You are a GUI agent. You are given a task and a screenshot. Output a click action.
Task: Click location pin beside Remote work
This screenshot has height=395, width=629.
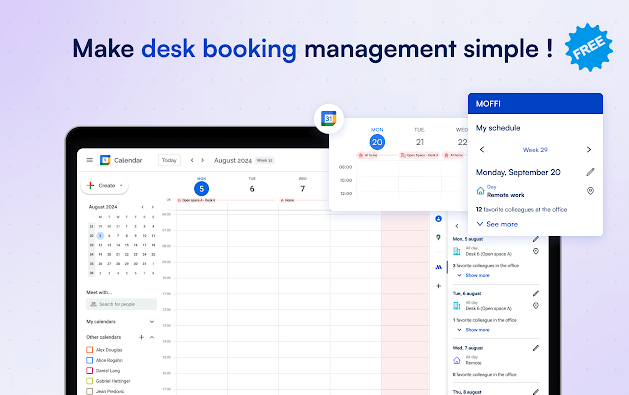tap(590, 191)
